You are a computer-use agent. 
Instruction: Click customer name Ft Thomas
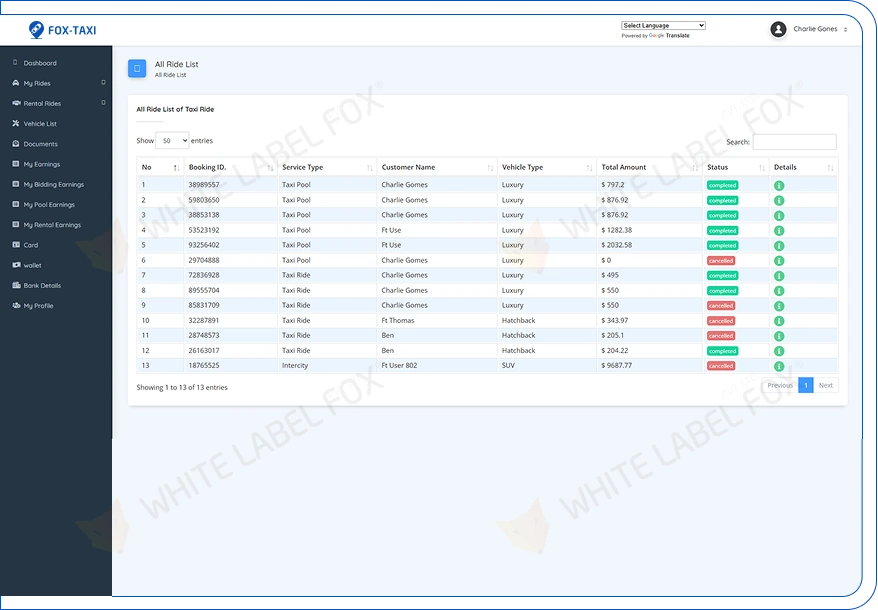[398, 320]
